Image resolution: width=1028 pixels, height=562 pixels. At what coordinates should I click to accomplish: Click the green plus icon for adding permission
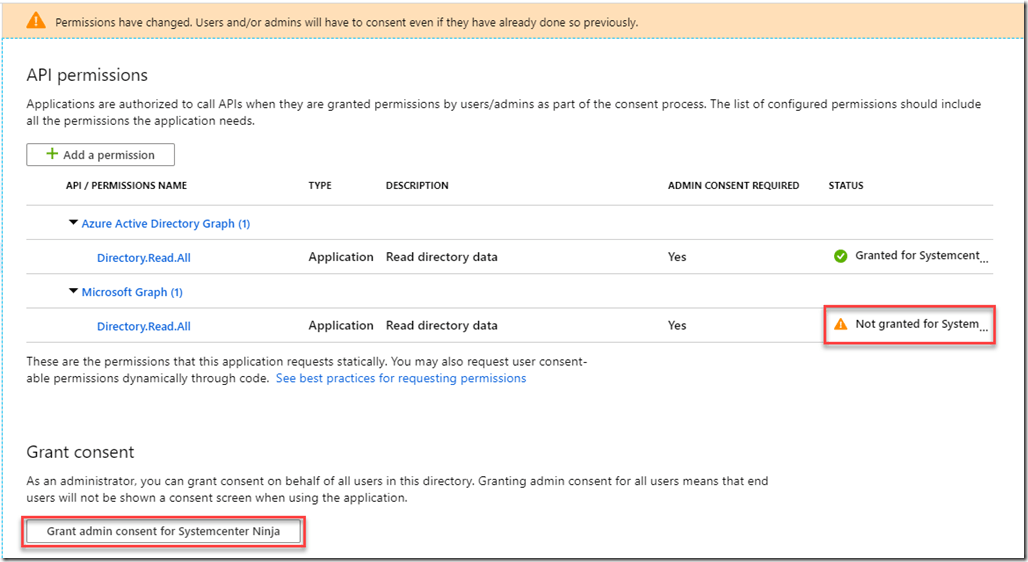(x=50, y=155)
